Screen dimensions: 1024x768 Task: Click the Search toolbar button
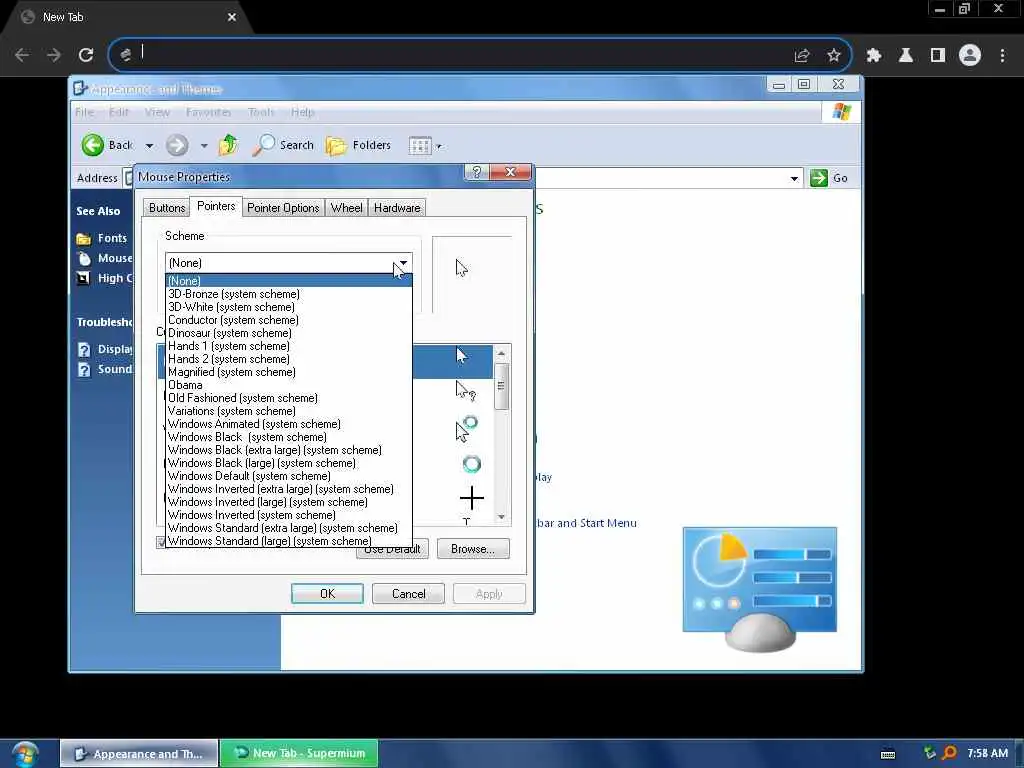click(283, 145)
